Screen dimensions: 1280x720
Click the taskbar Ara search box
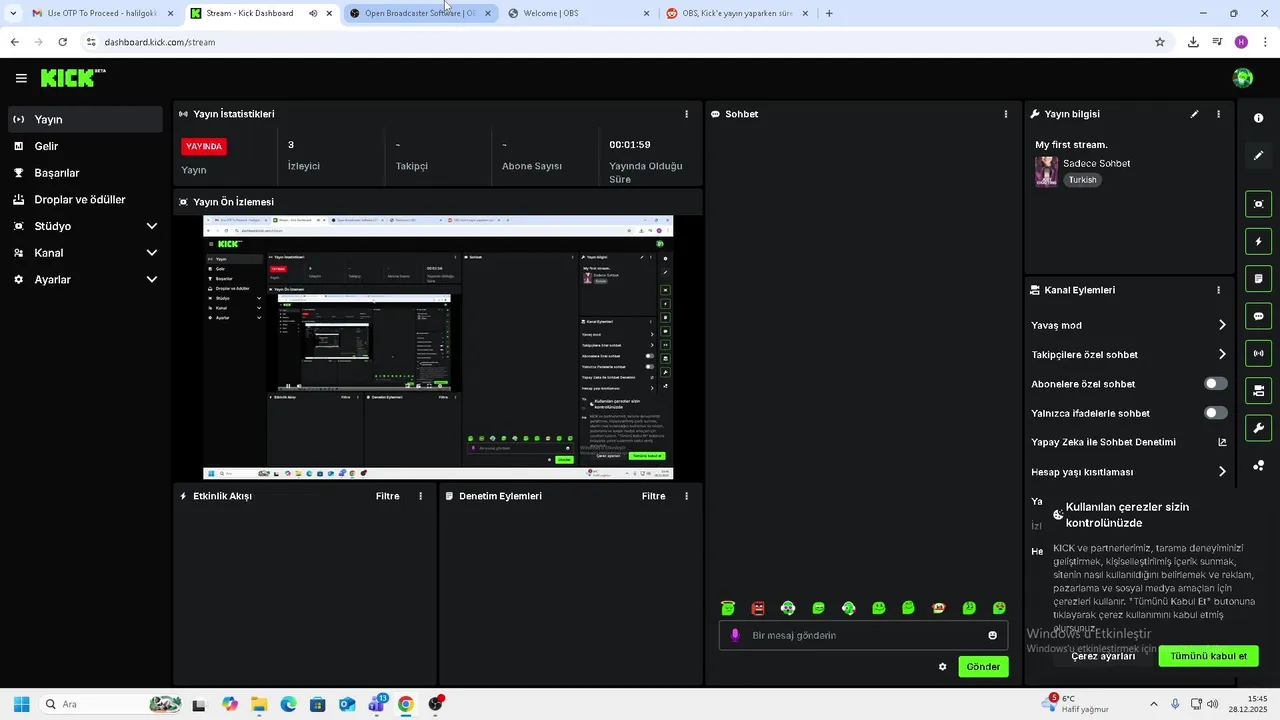click(x=110, y=704)
